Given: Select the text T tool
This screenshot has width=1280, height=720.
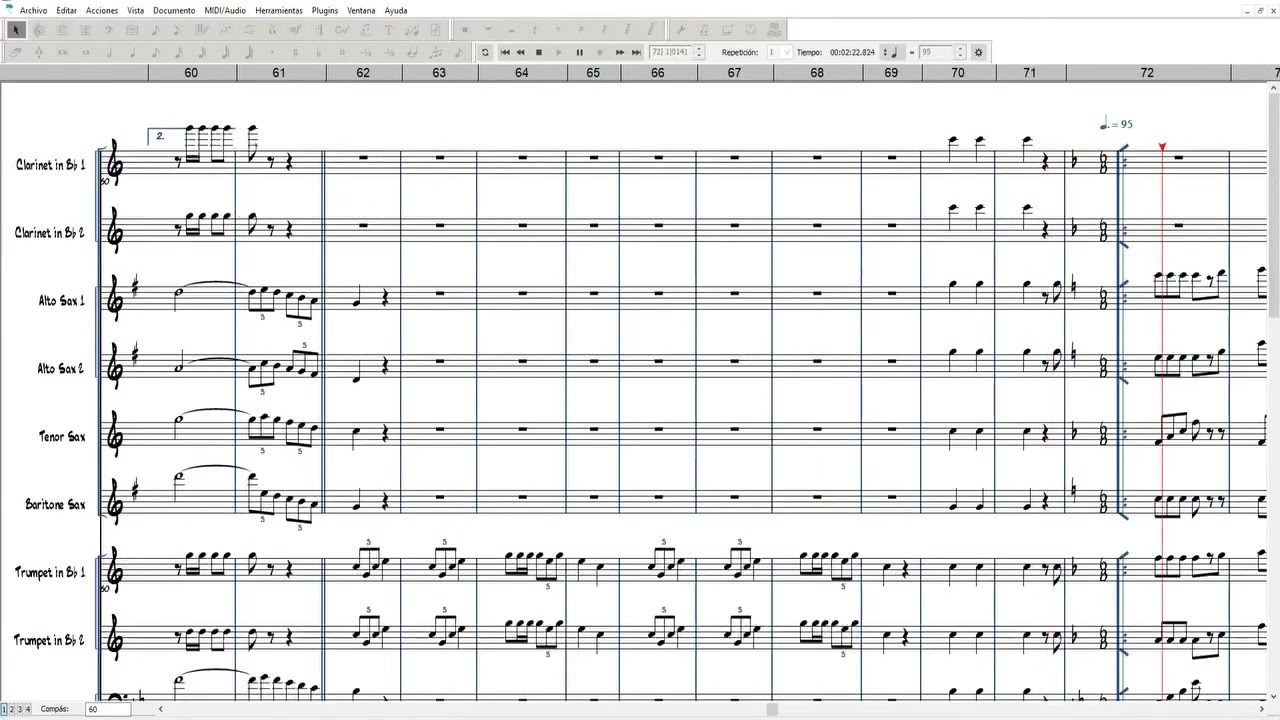Looking at the screenshot, I should 388,30.
